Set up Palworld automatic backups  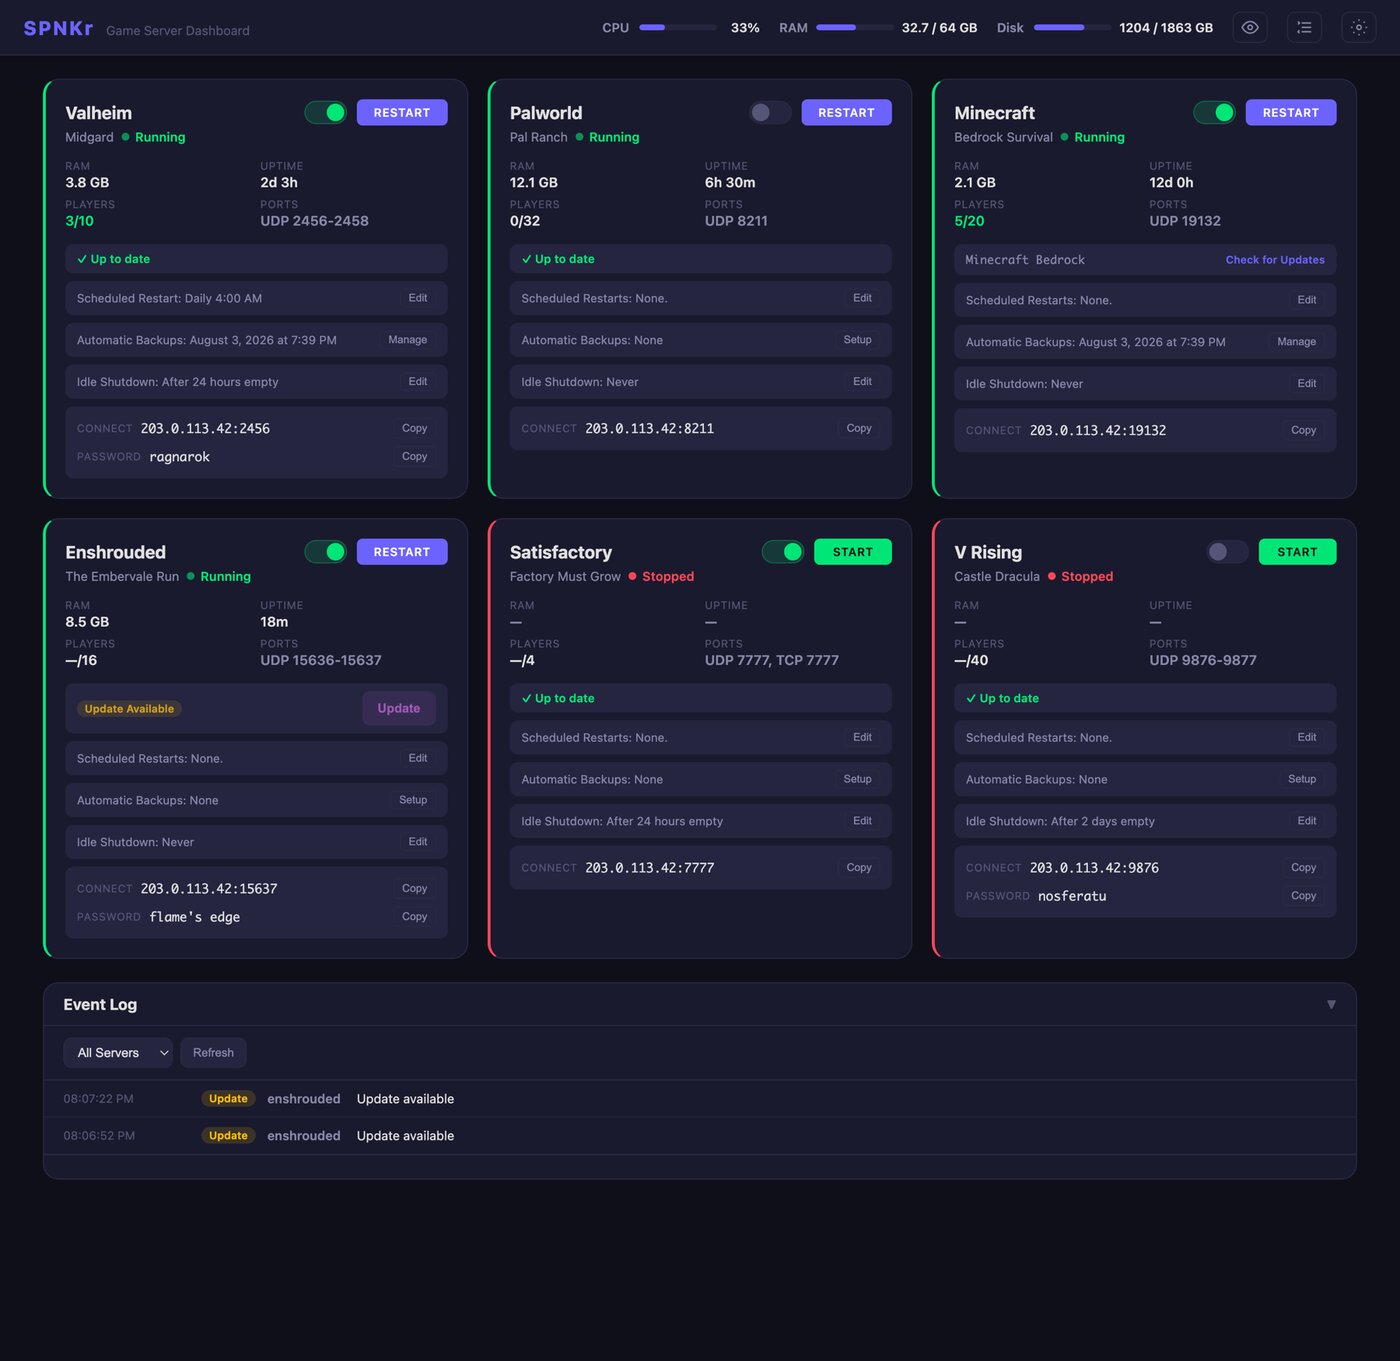point(858,340)
